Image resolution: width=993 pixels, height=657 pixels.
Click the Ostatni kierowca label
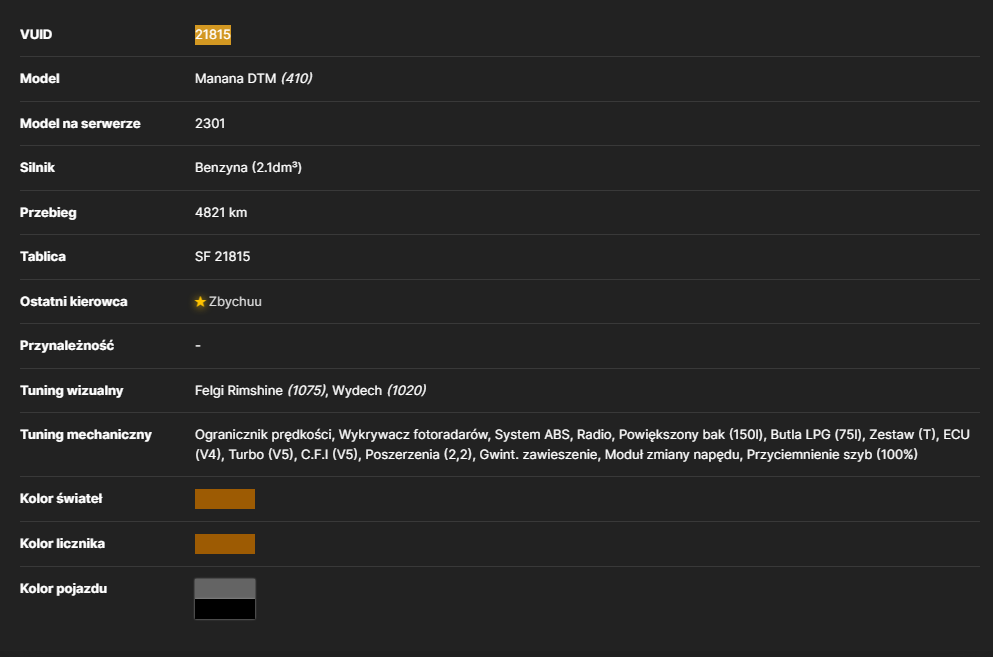73,302
